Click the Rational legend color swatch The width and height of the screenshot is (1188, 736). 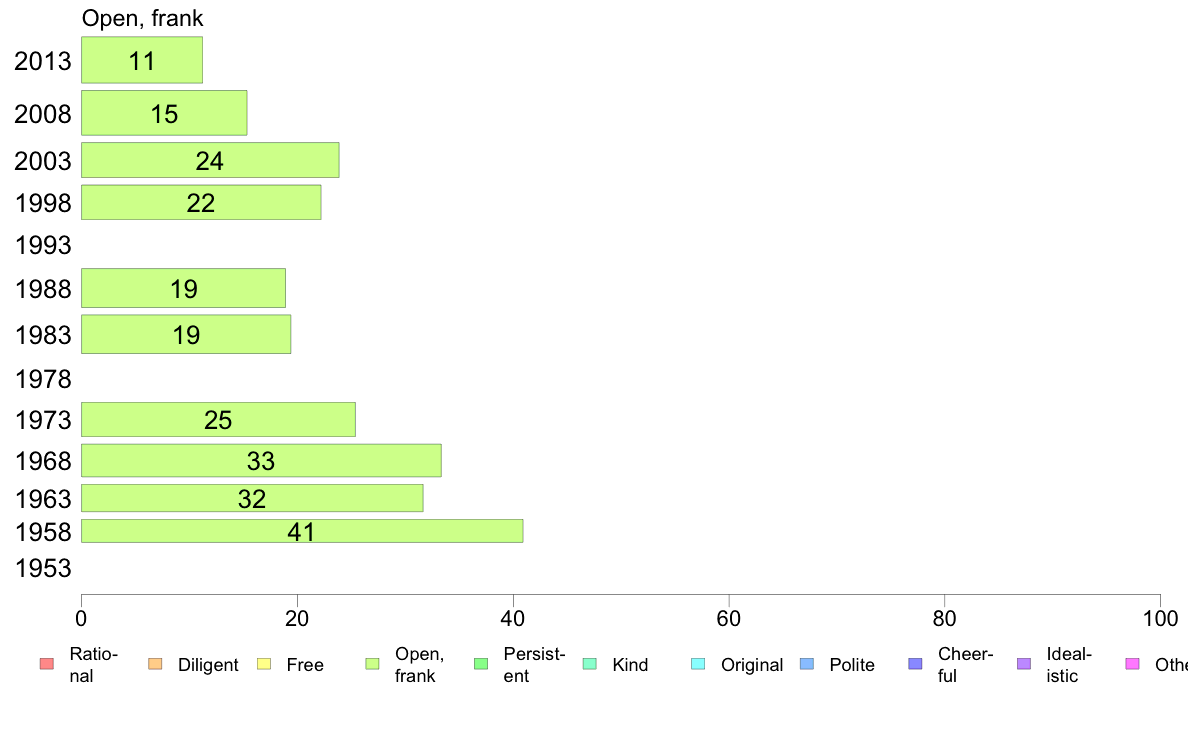pyautogui.click(x=47, y=664)
